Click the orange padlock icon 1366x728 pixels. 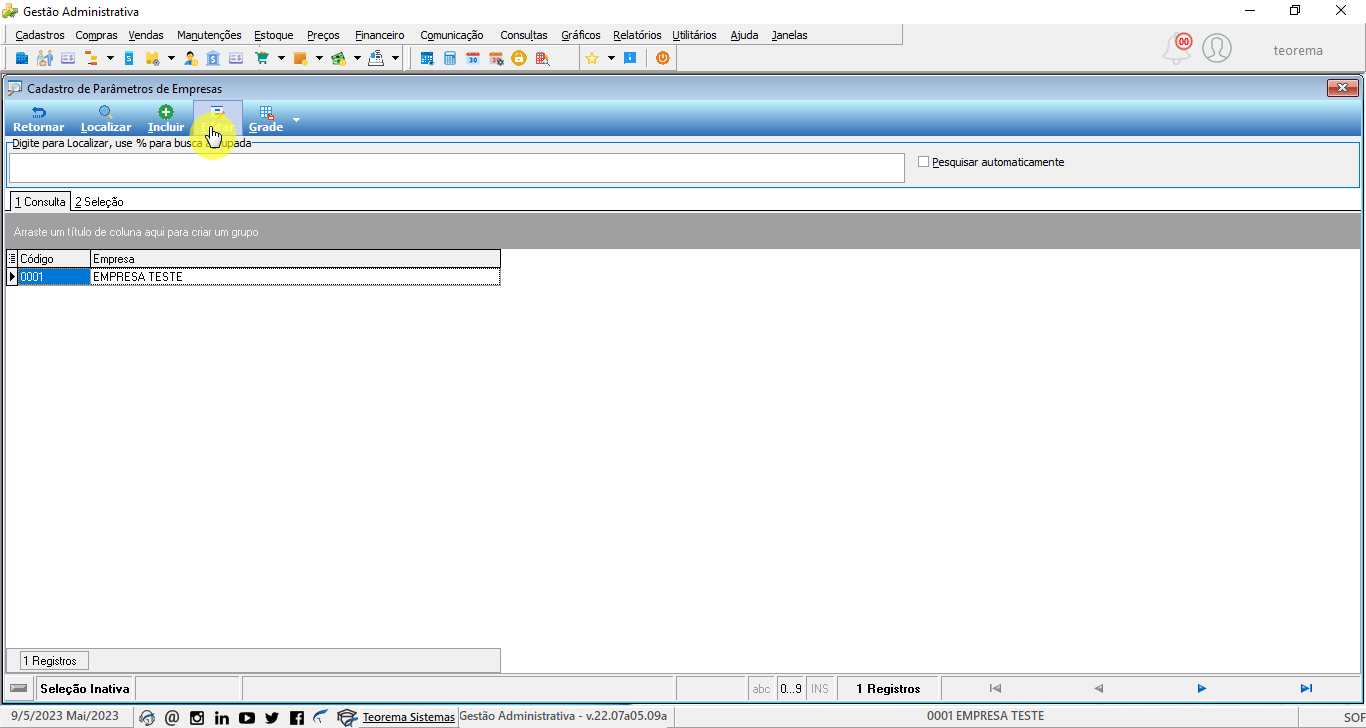click(519, 58)
